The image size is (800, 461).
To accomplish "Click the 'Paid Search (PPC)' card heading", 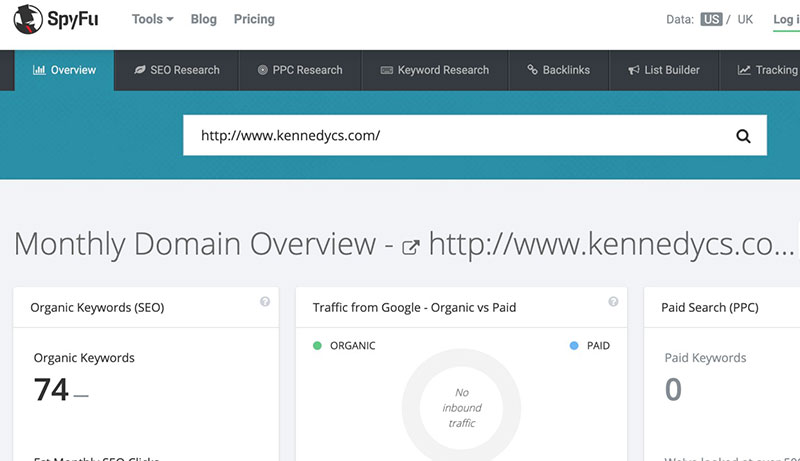I will tap(710, 308).
